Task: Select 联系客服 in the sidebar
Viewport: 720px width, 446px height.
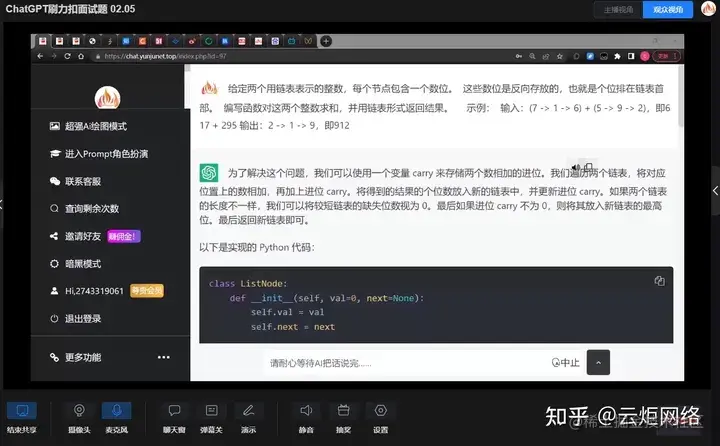Action: point(75,181)
